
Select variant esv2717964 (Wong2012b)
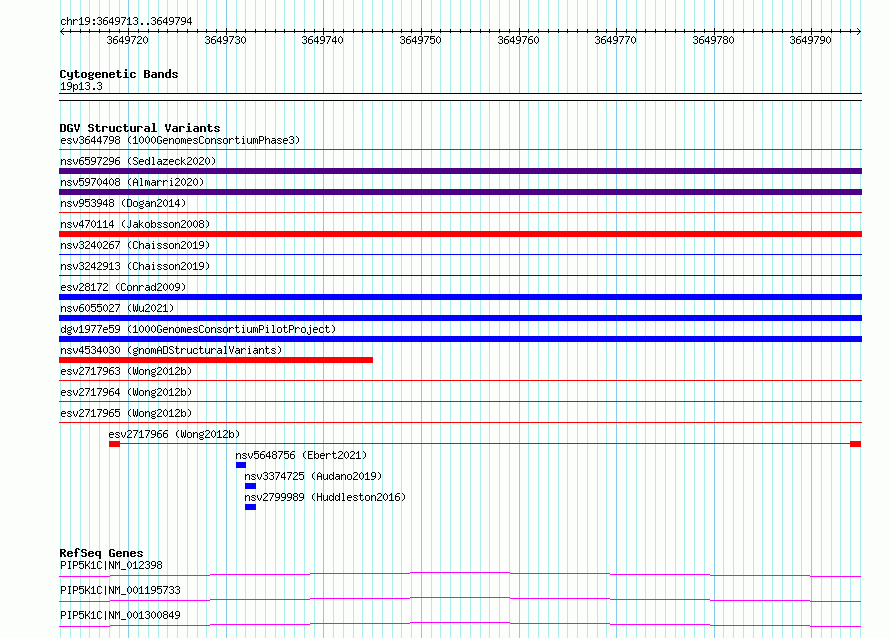(x=126, y=392)
